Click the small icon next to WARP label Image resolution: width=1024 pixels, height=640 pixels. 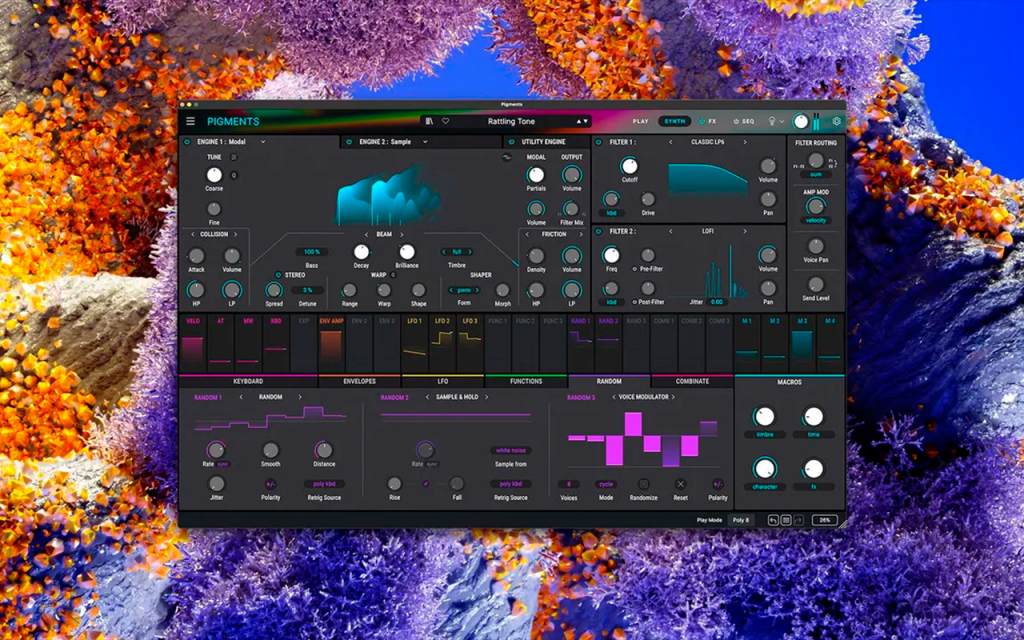[x=393, y=275]
